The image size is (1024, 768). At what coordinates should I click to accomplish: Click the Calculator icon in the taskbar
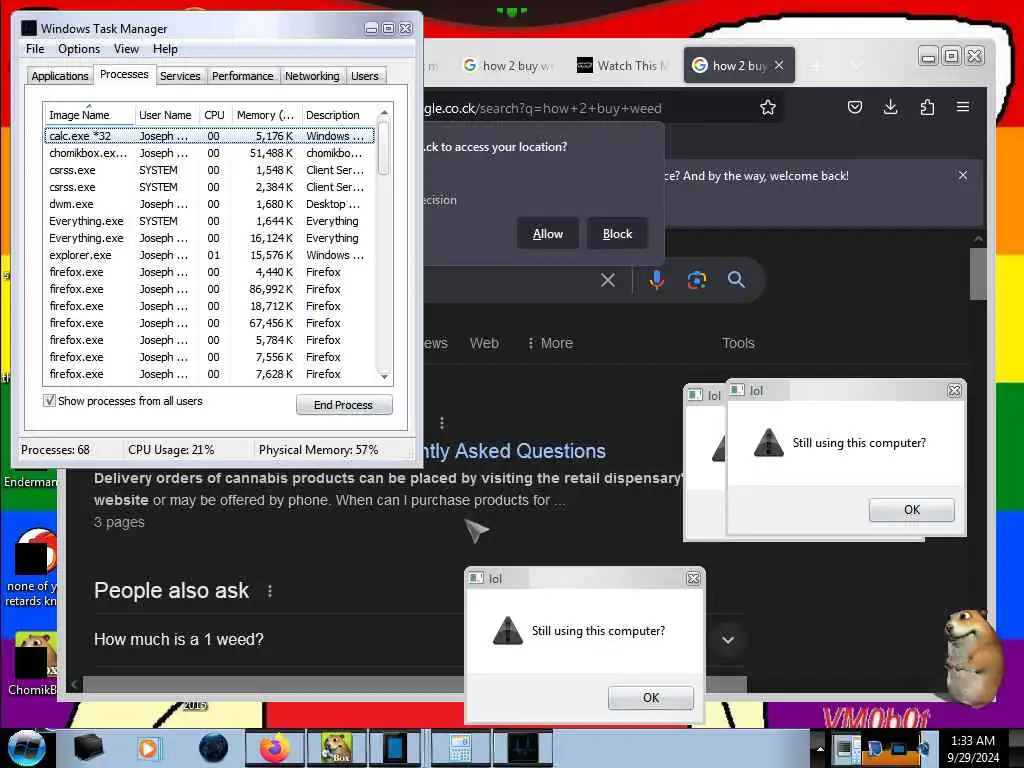tap(460, 748)
